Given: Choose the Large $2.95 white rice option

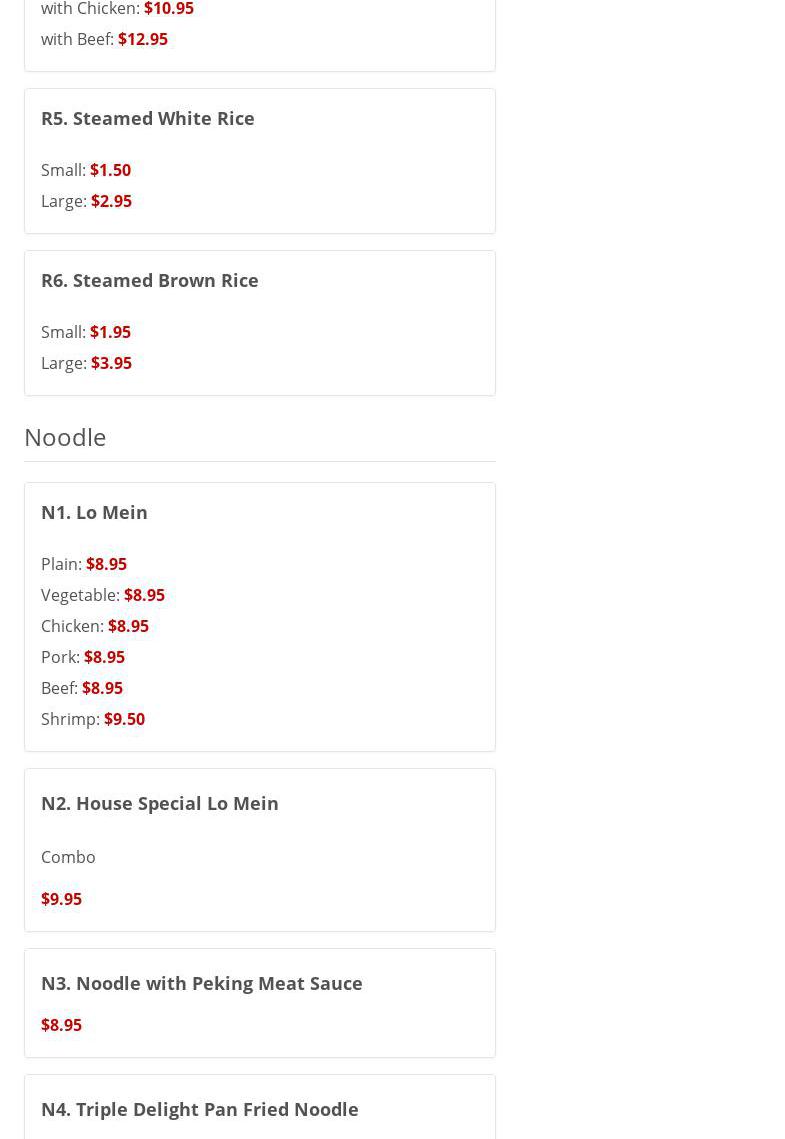Looking at the screenshot, I should 86,201.
